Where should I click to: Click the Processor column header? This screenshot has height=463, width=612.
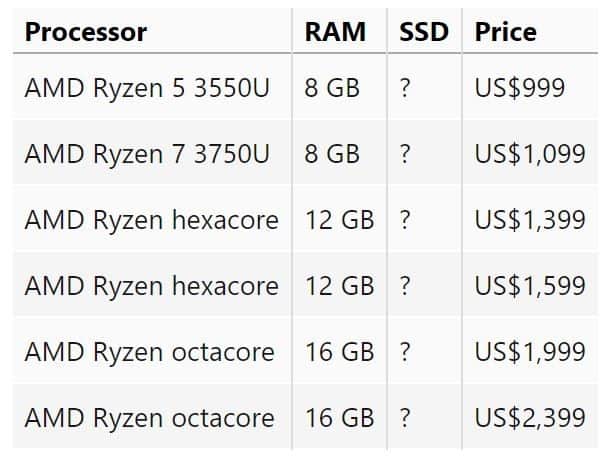tap(86, 32)
